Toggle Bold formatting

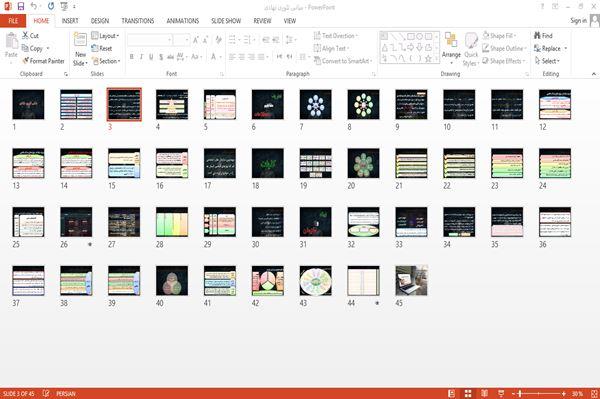pos(132,57)
